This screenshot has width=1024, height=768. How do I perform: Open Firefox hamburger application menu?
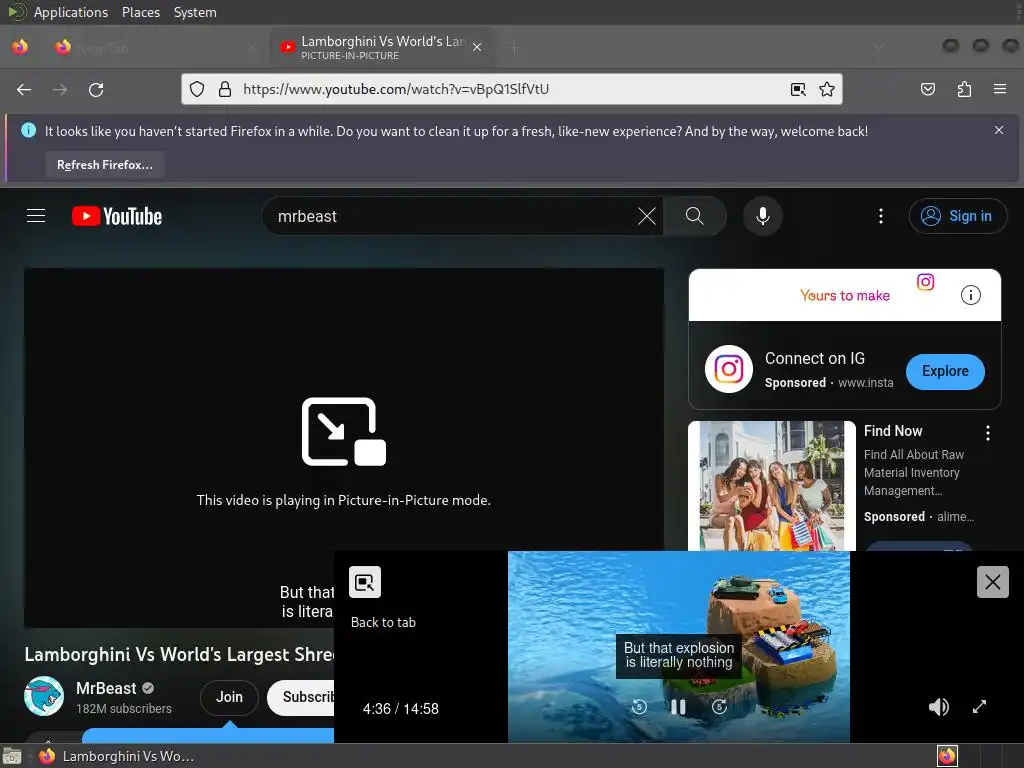coord(1000,89)
